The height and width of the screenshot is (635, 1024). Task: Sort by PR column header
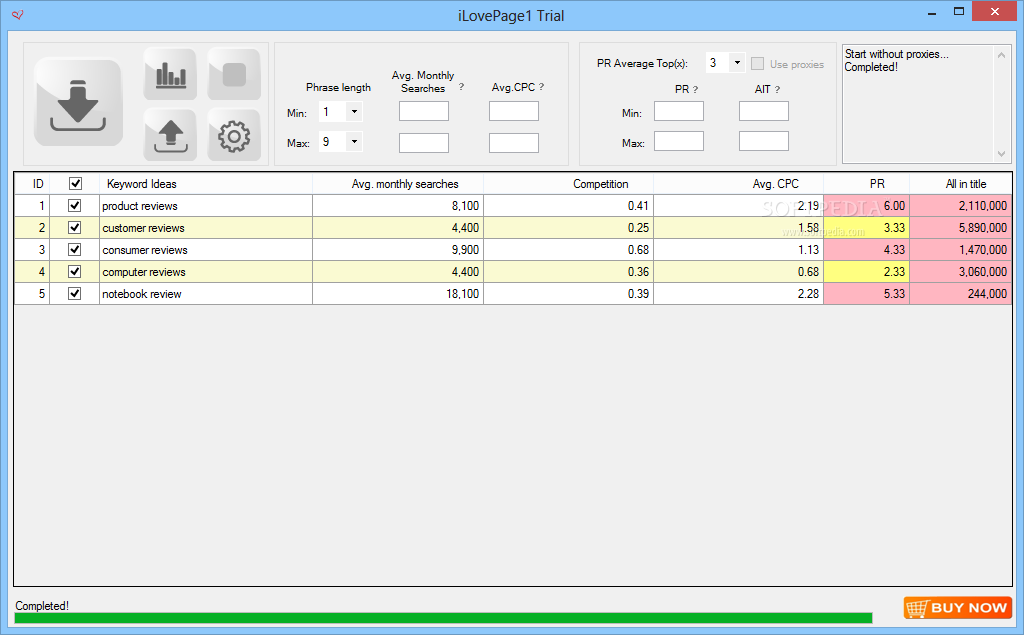(x=866, y=184)
